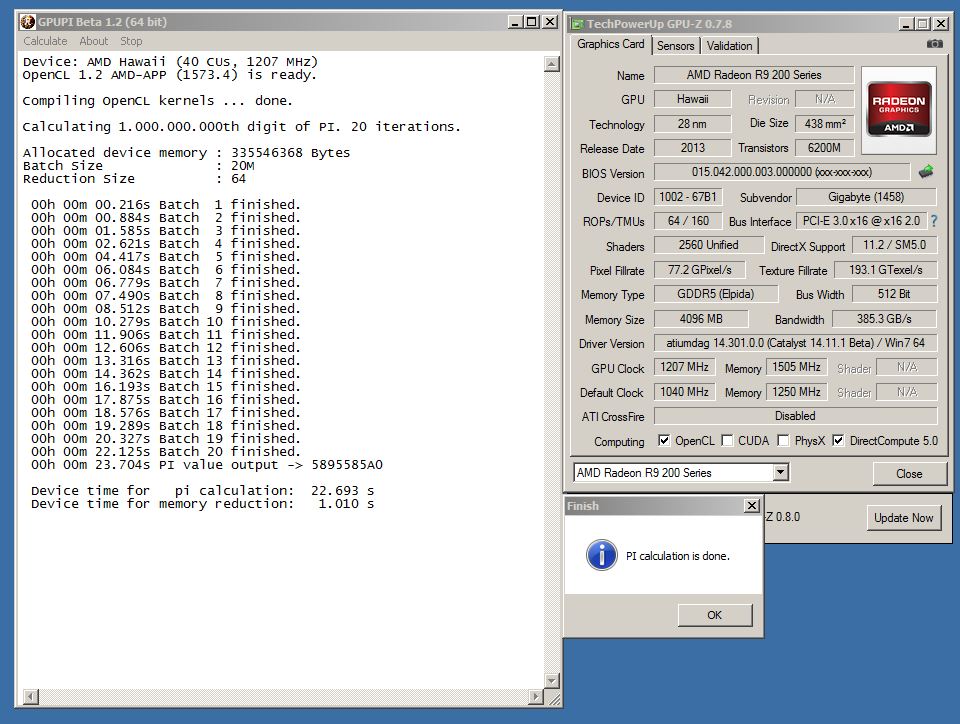Click the Memory Type GDDR5 (Elpida) field
The image size is (960, 724).
point(716,294)
